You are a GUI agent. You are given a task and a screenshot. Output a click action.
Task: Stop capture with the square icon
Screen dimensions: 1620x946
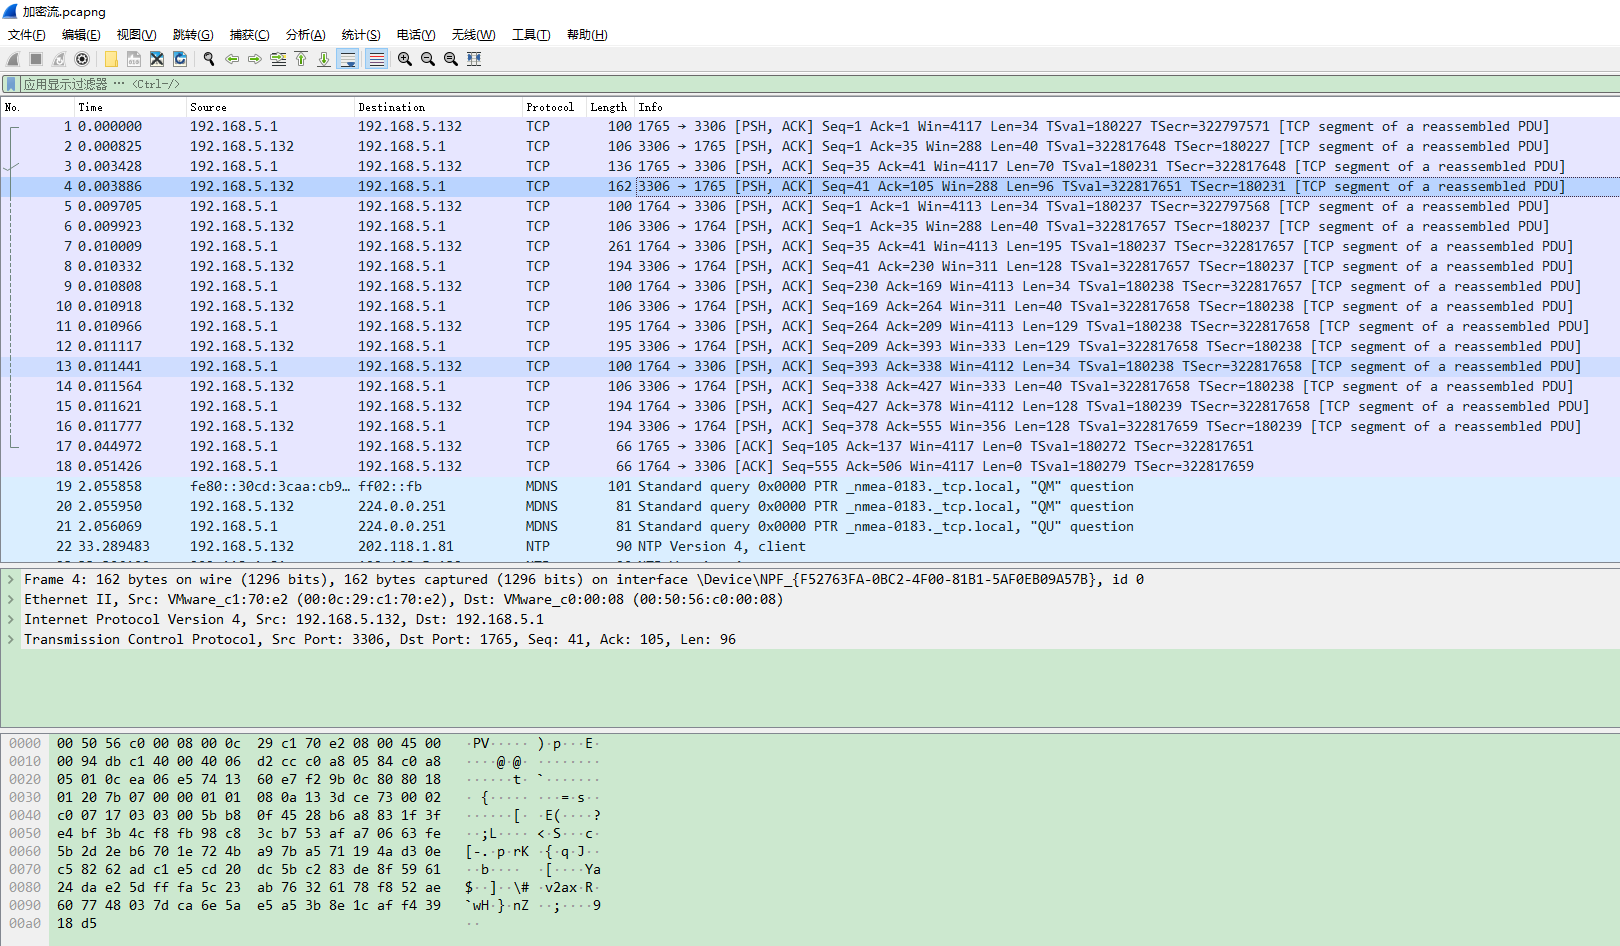pyautogui.click(x=36, y=59)
